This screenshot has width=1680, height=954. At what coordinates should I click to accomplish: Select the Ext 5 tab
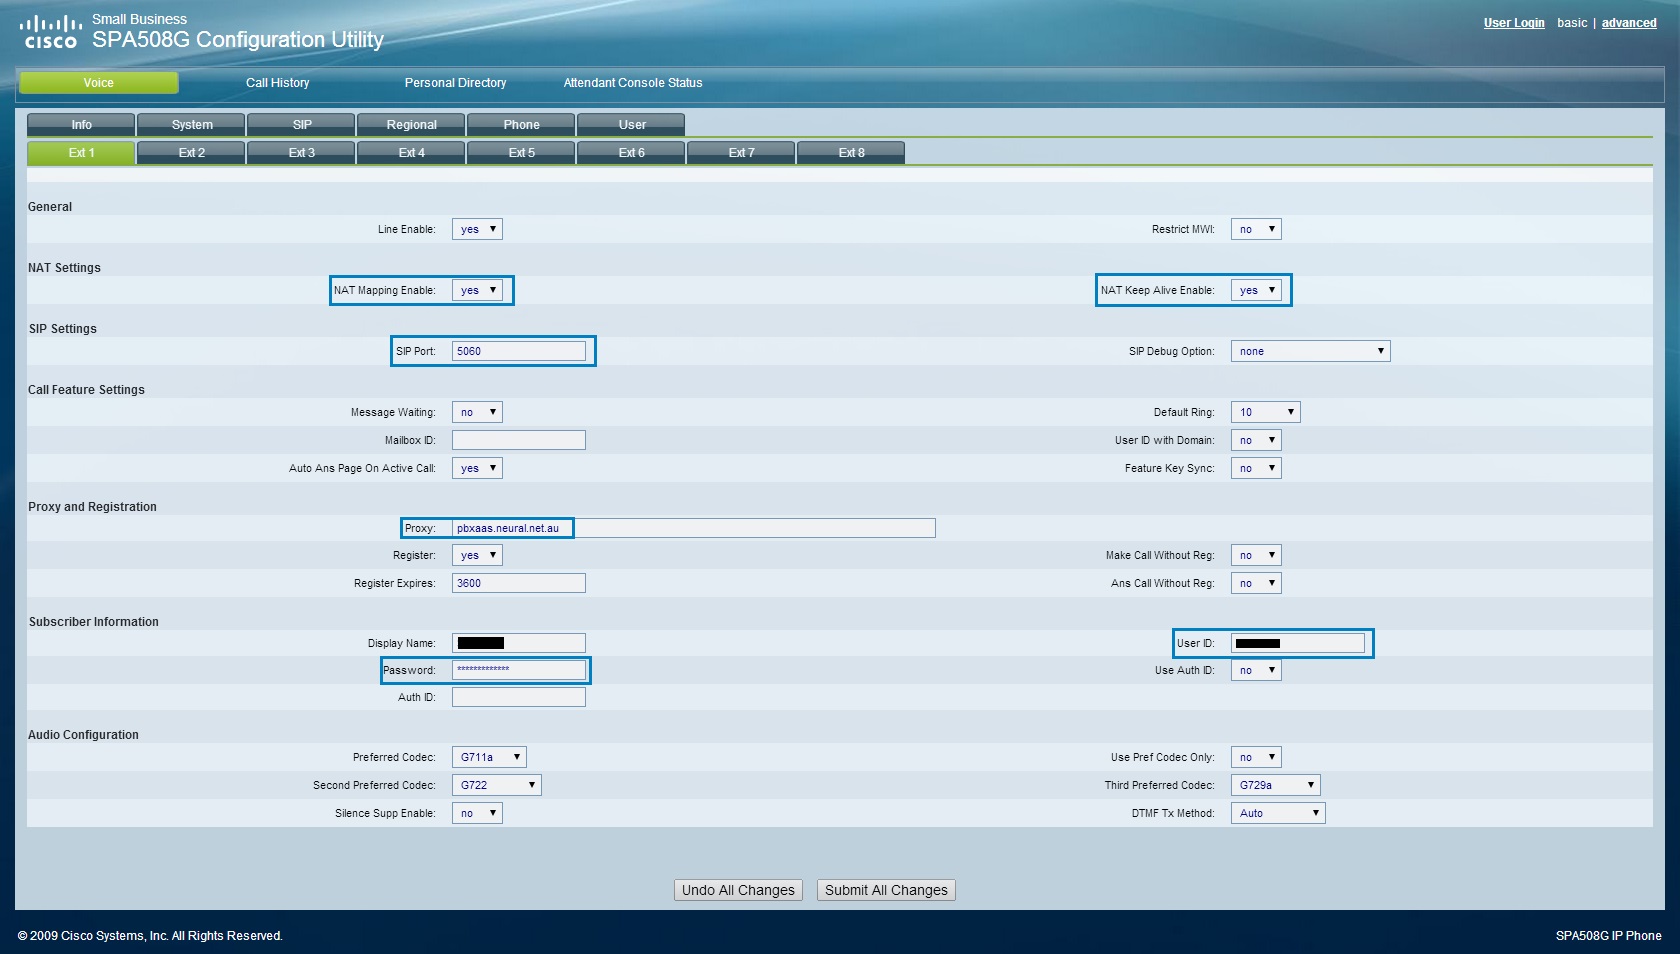521,153
